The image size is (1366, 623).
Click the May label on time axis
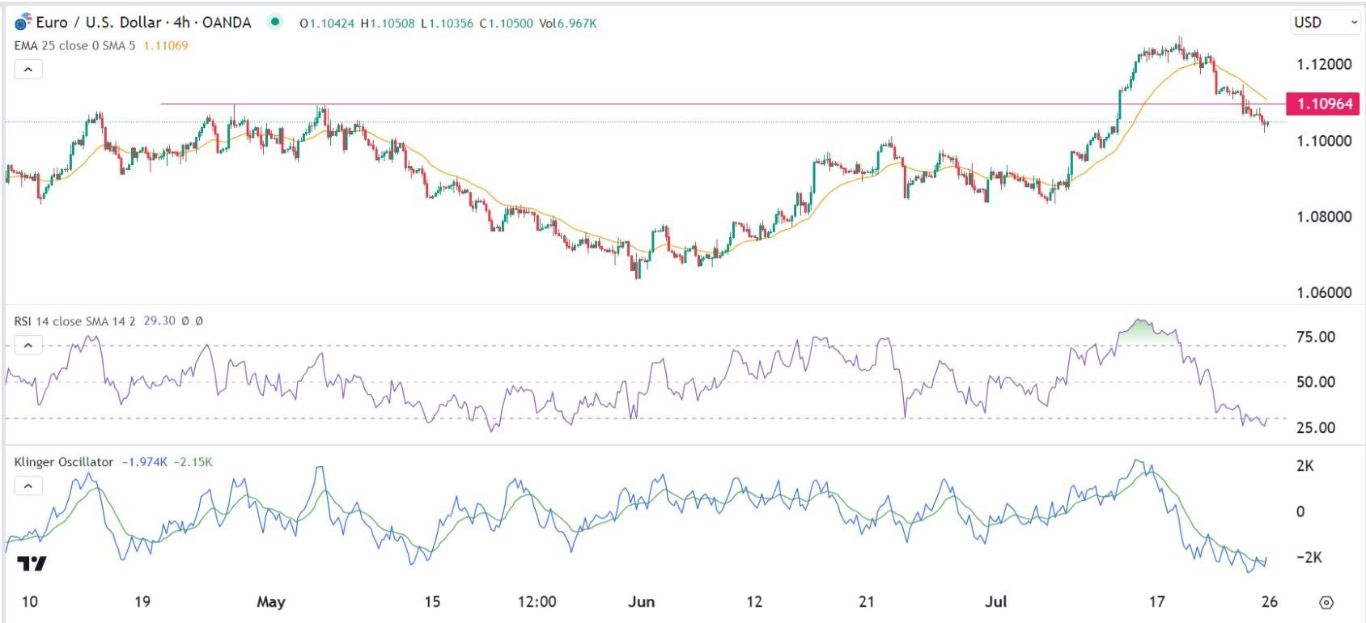click(271, 602)
